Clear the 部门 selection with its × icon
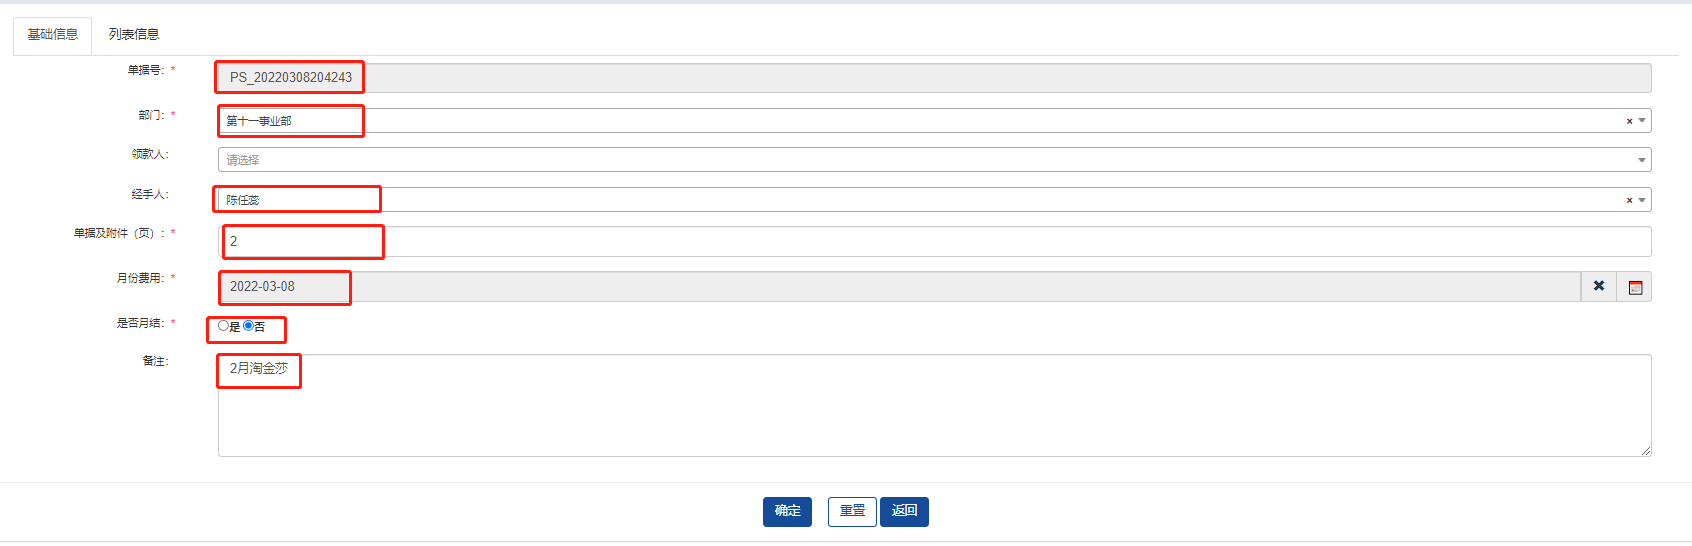The image size is (1692, 546). [x=1629, y=121]
